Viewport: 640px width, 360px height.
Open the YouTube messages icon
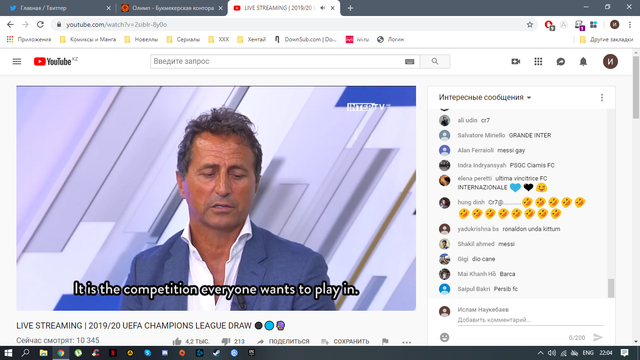(x=561, y=62)
